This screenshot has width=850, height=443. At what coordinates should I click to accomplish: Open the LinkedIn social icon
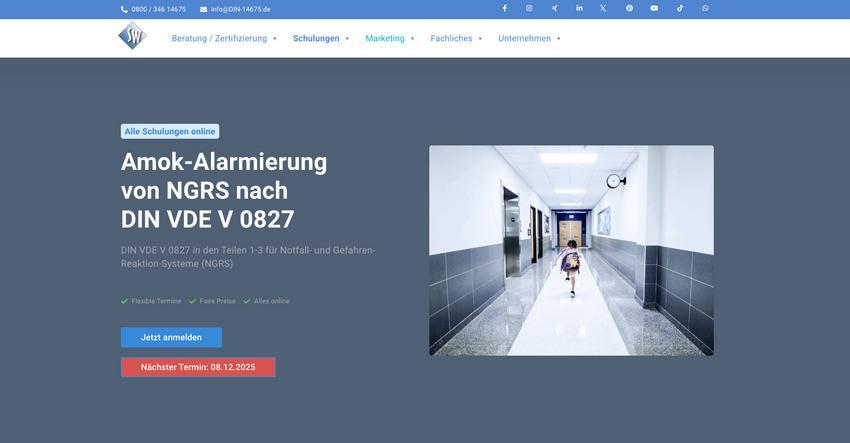coord(579,8)
